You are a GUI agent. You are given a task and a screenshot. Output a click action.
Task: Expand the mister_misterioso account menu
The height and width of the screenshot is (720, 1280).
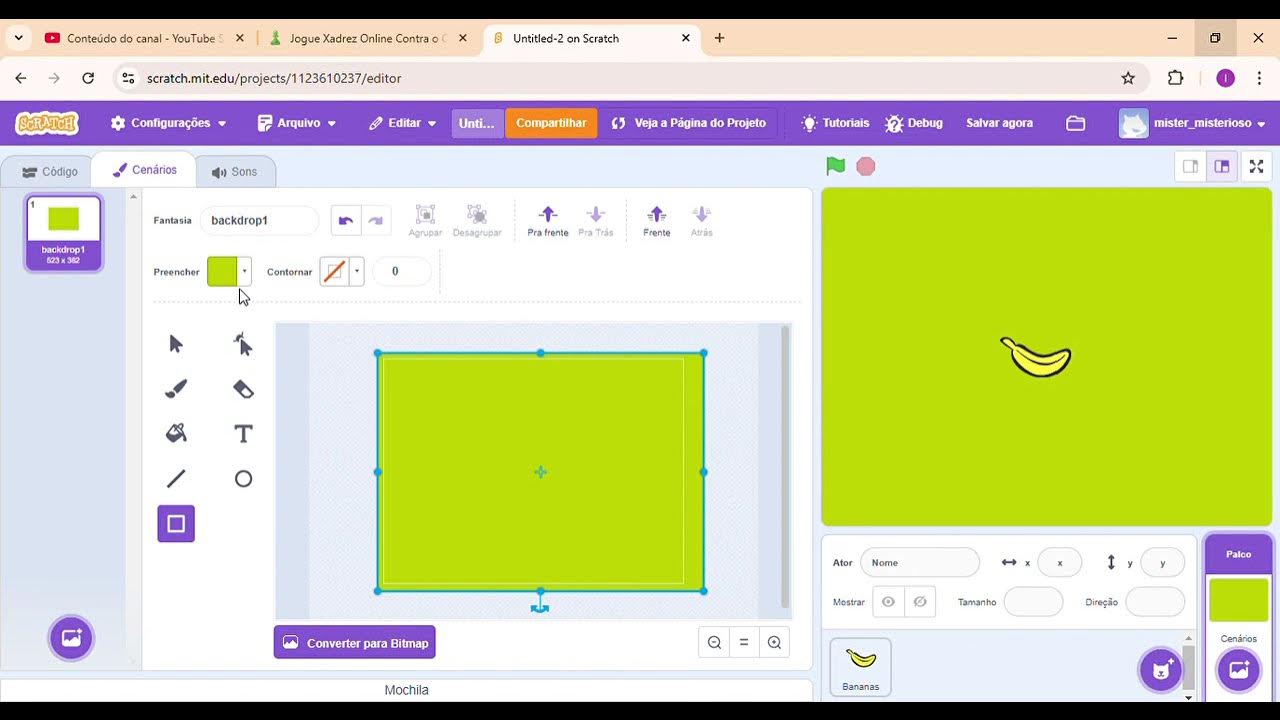point(1193,123)
